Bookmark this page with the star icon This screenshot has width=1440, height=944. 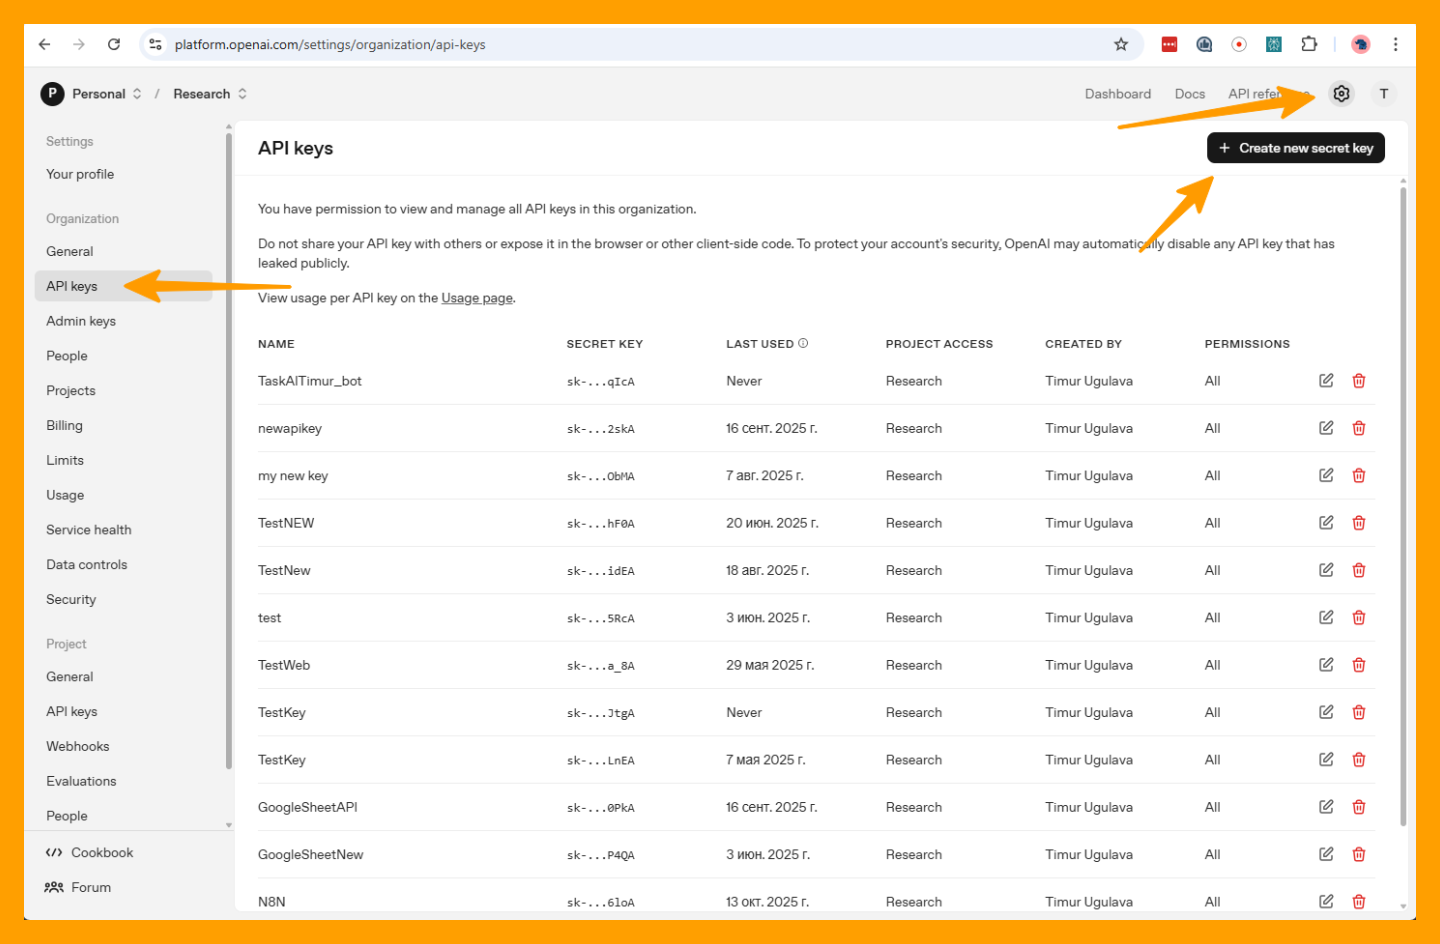(x=1121, y=44)
